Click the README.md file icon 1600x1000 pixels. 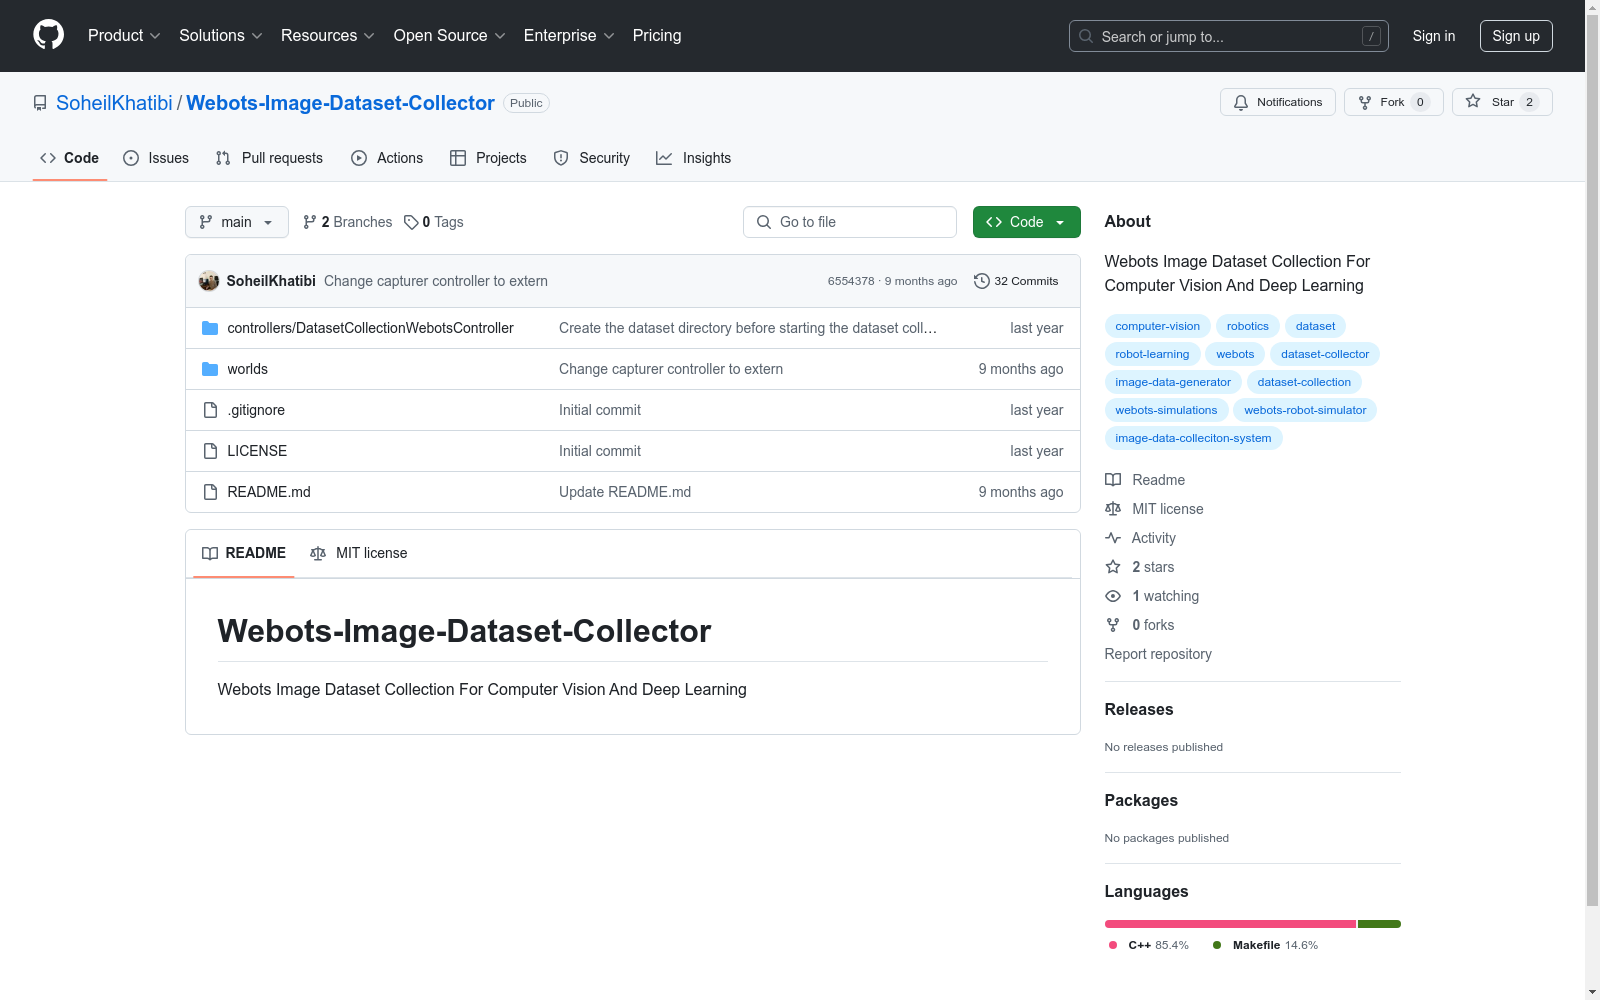pos(210,492)
